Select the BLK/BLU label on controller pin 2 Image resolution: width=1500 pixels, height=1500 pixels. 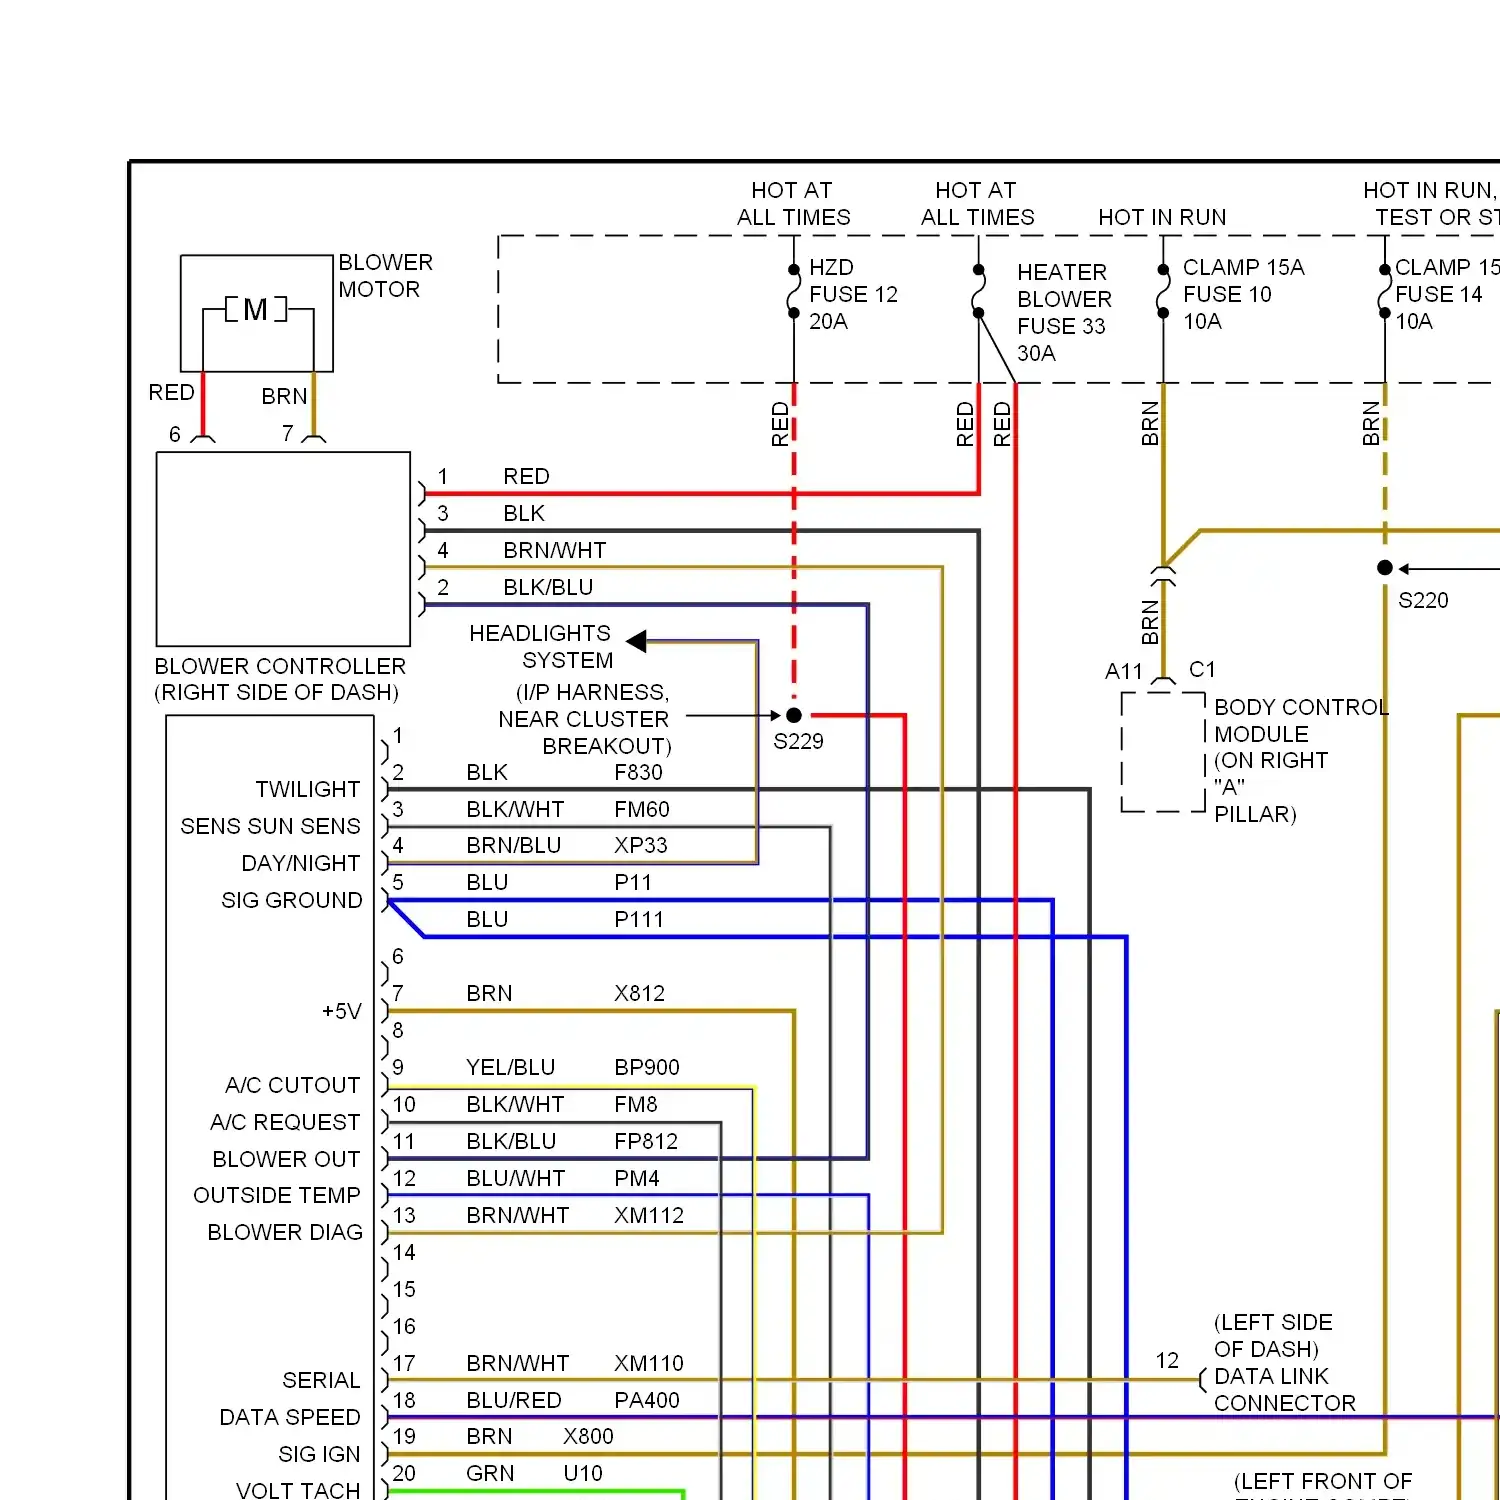548,587
